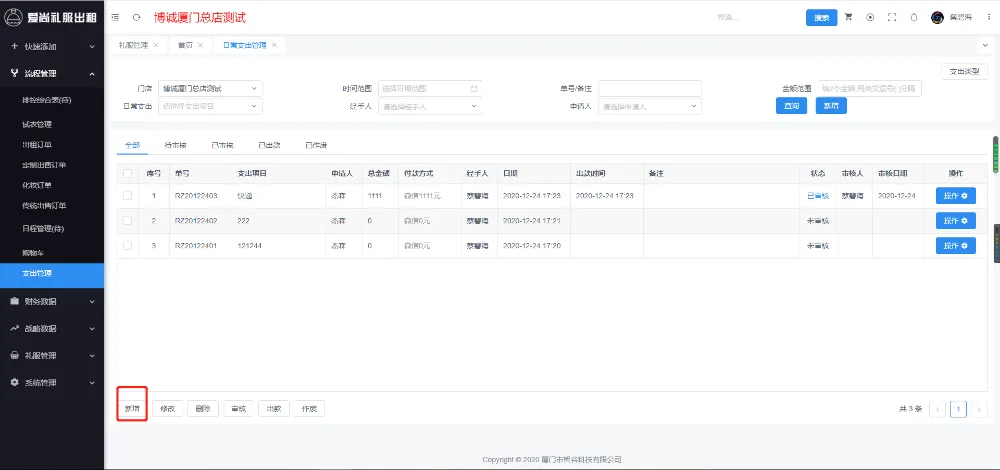Tick the checkbox for row RZ20122403
Screen dimensions: 1000x470
click(127, 195)
